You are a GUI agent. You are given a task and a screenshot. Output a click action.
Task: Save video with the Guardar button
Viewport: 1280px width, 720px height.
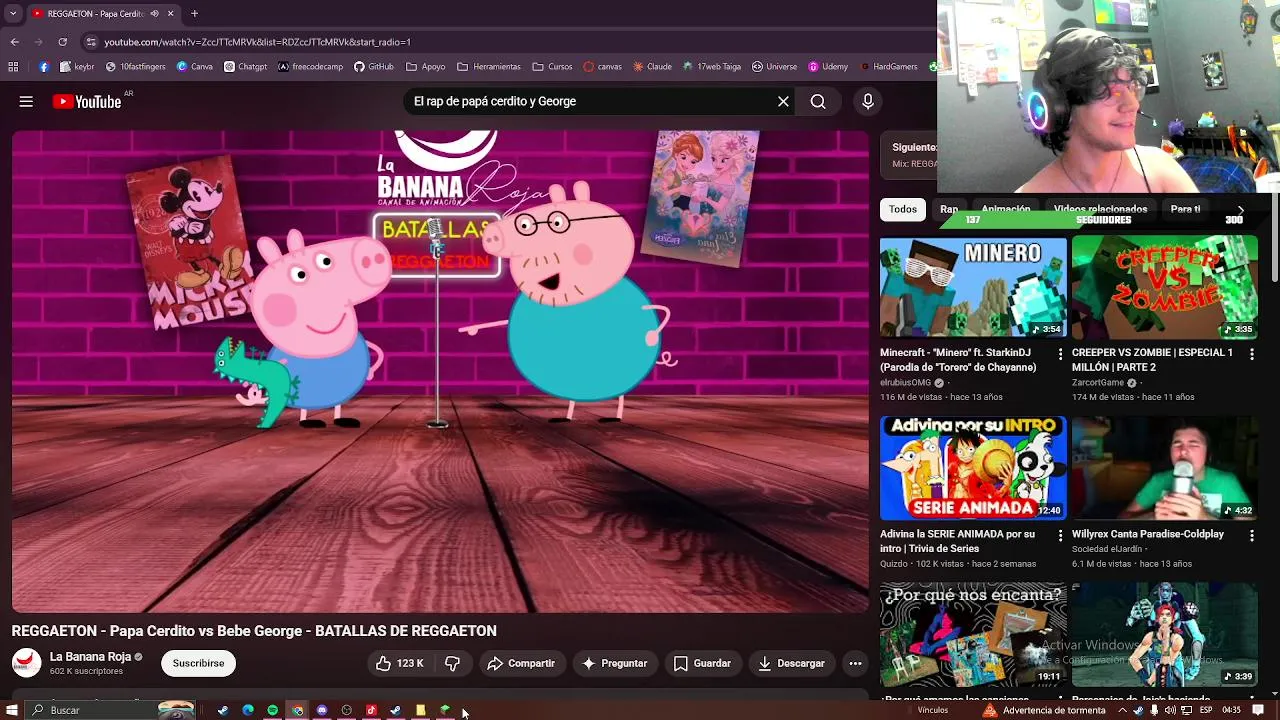702,663
